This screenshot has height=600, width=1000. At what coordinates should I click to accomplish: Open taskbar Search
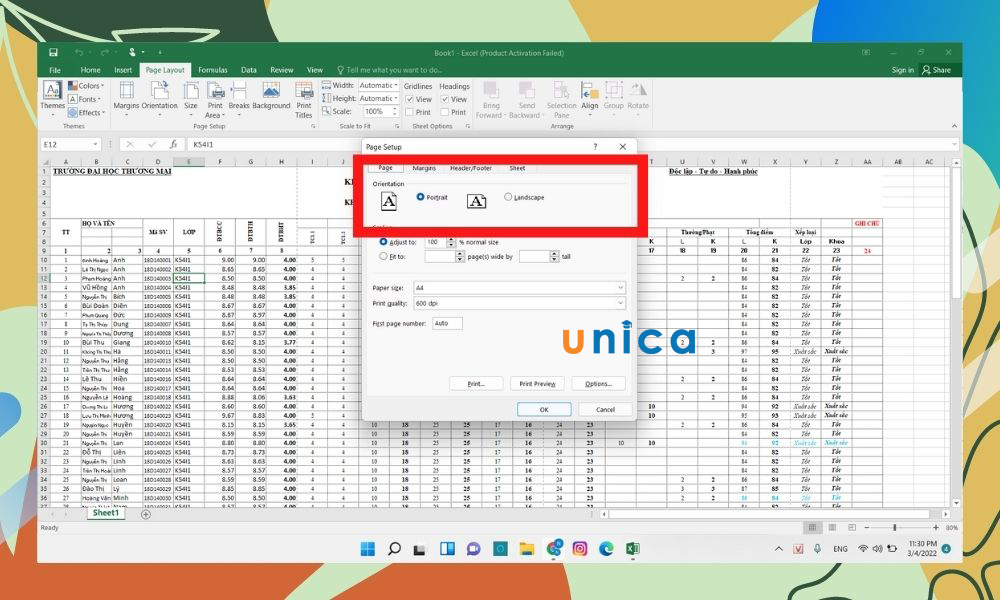point(394,548)
